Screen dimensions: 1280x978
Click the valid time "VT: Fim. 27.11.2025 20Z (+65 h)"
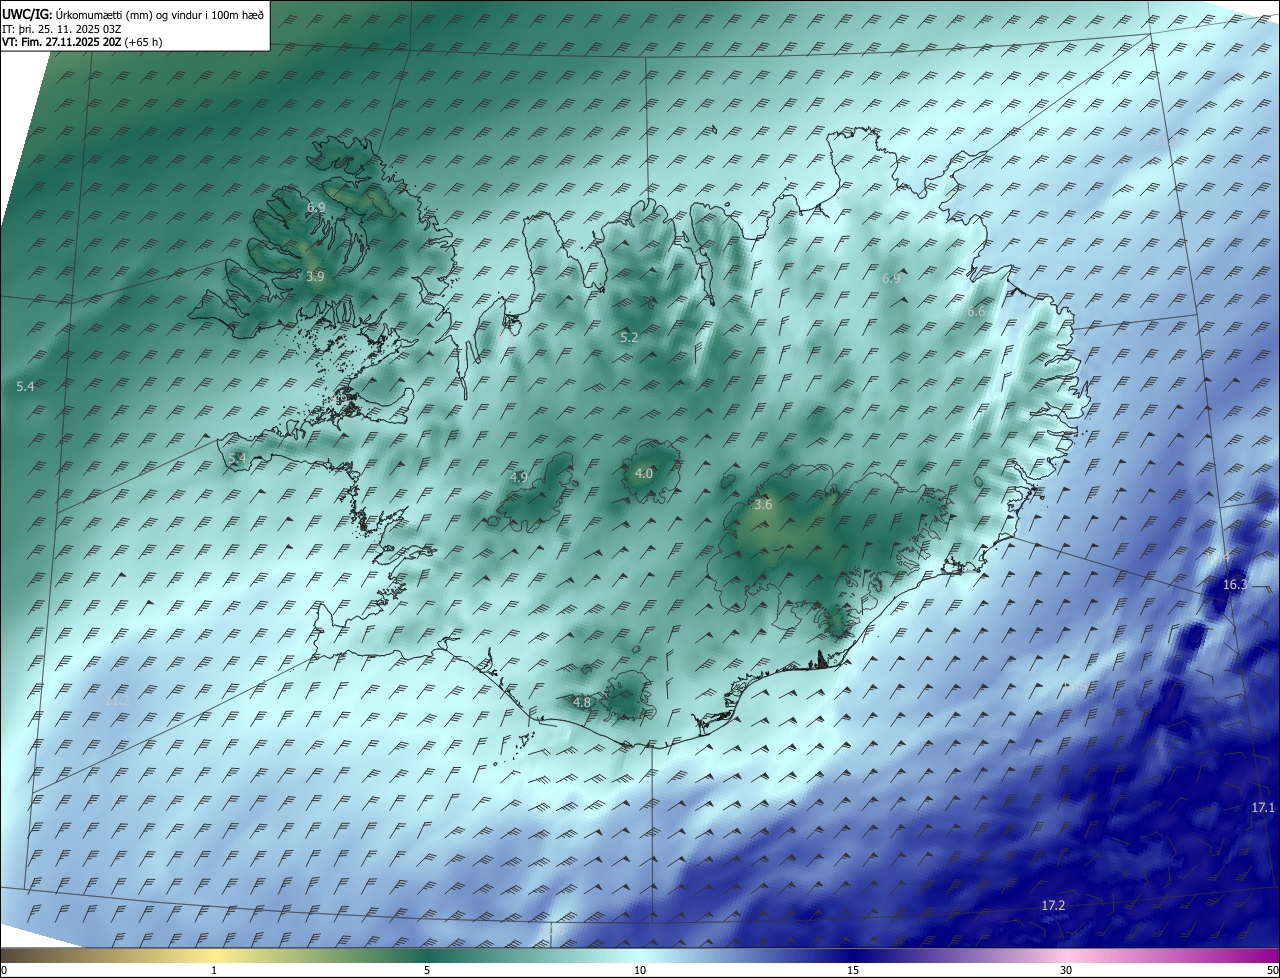click(x=82, y=42)
